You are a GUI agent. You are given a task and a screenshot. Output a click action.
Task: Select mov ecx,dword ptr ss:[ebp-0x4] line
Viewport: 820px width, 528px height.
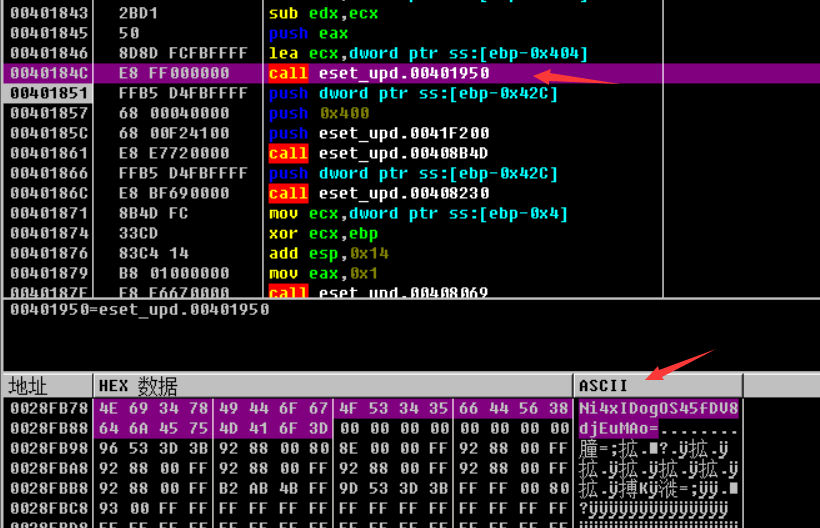pyautogui.click(x=418, y=213)
